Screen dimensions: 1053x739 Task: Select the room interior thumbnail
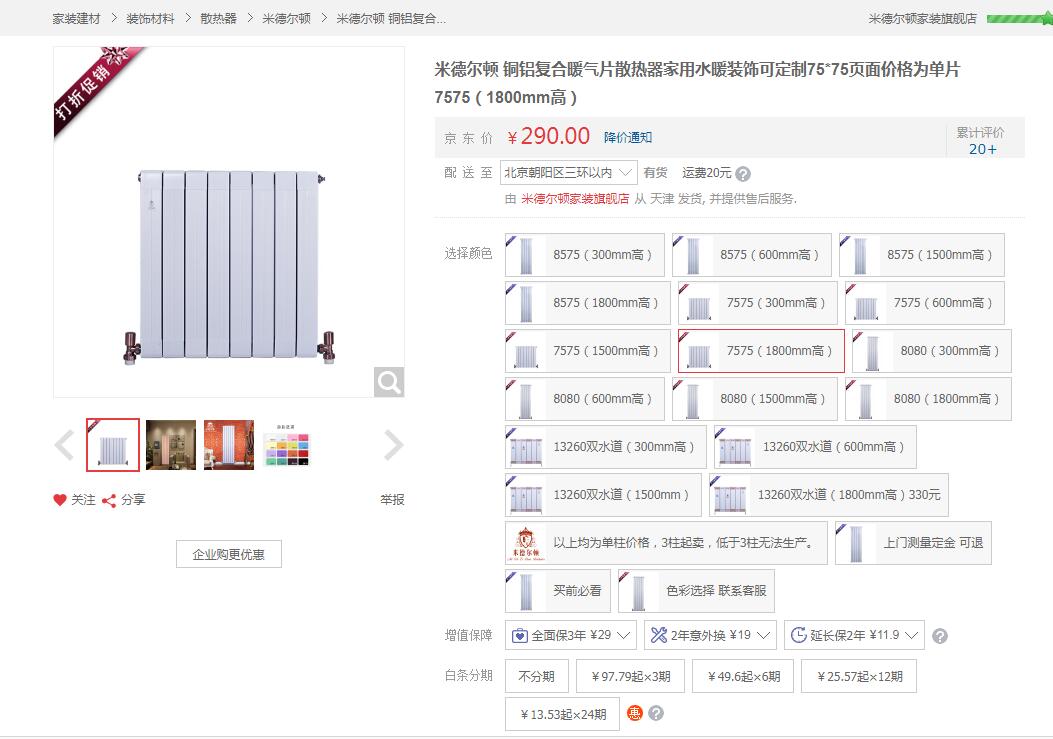coord(171,445)
